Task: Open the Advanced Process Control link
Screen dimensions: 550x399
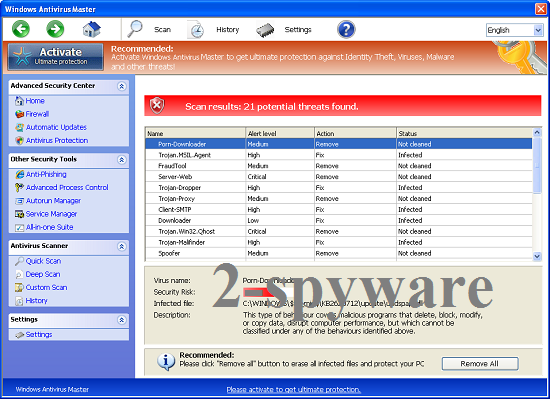Action: tap(67, 188)
